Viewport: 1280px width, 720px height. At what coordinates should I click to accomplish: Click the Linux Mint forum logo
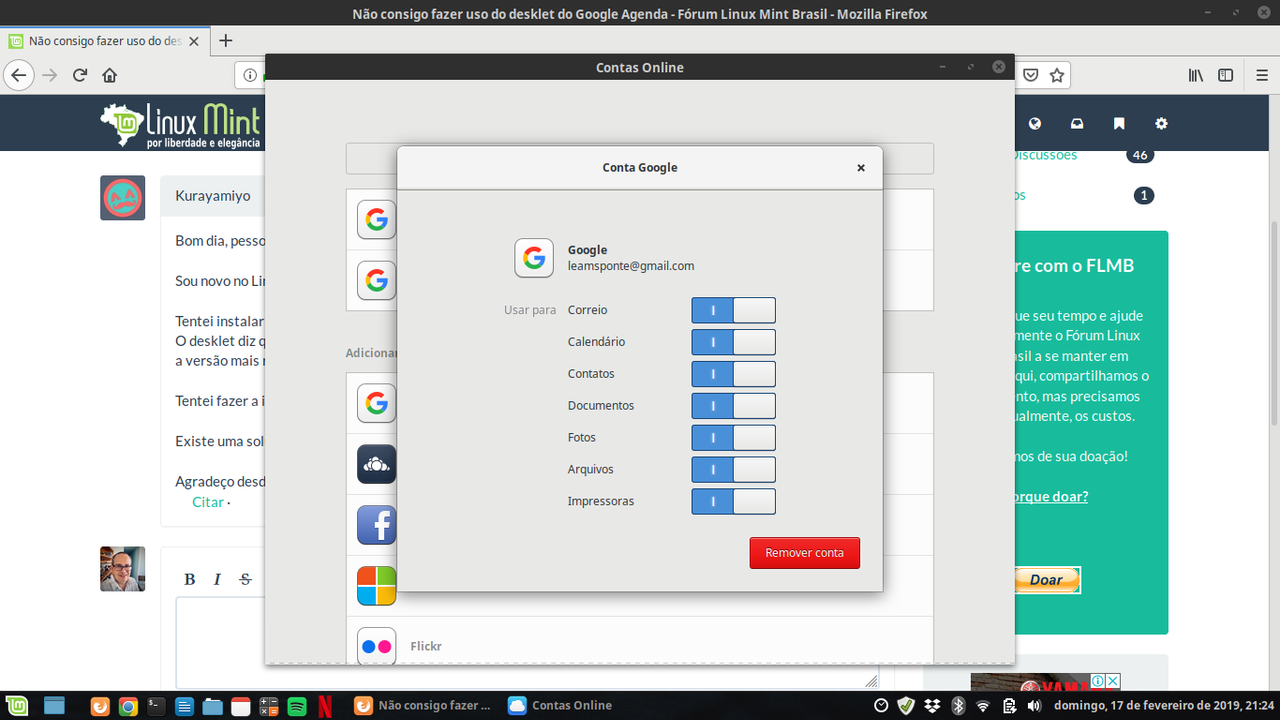180,124
